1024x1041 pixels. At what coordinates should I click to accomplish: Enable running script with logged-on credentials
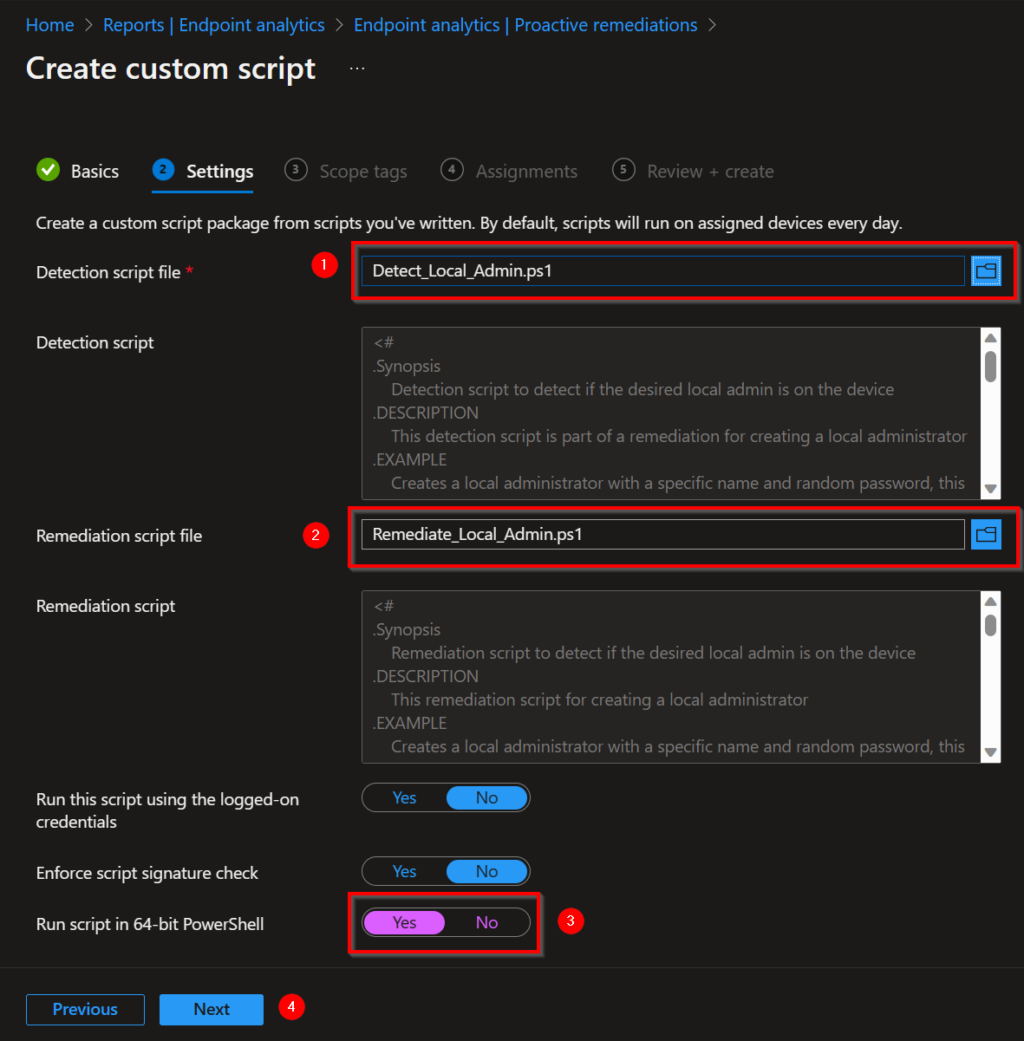pos(404,797)
